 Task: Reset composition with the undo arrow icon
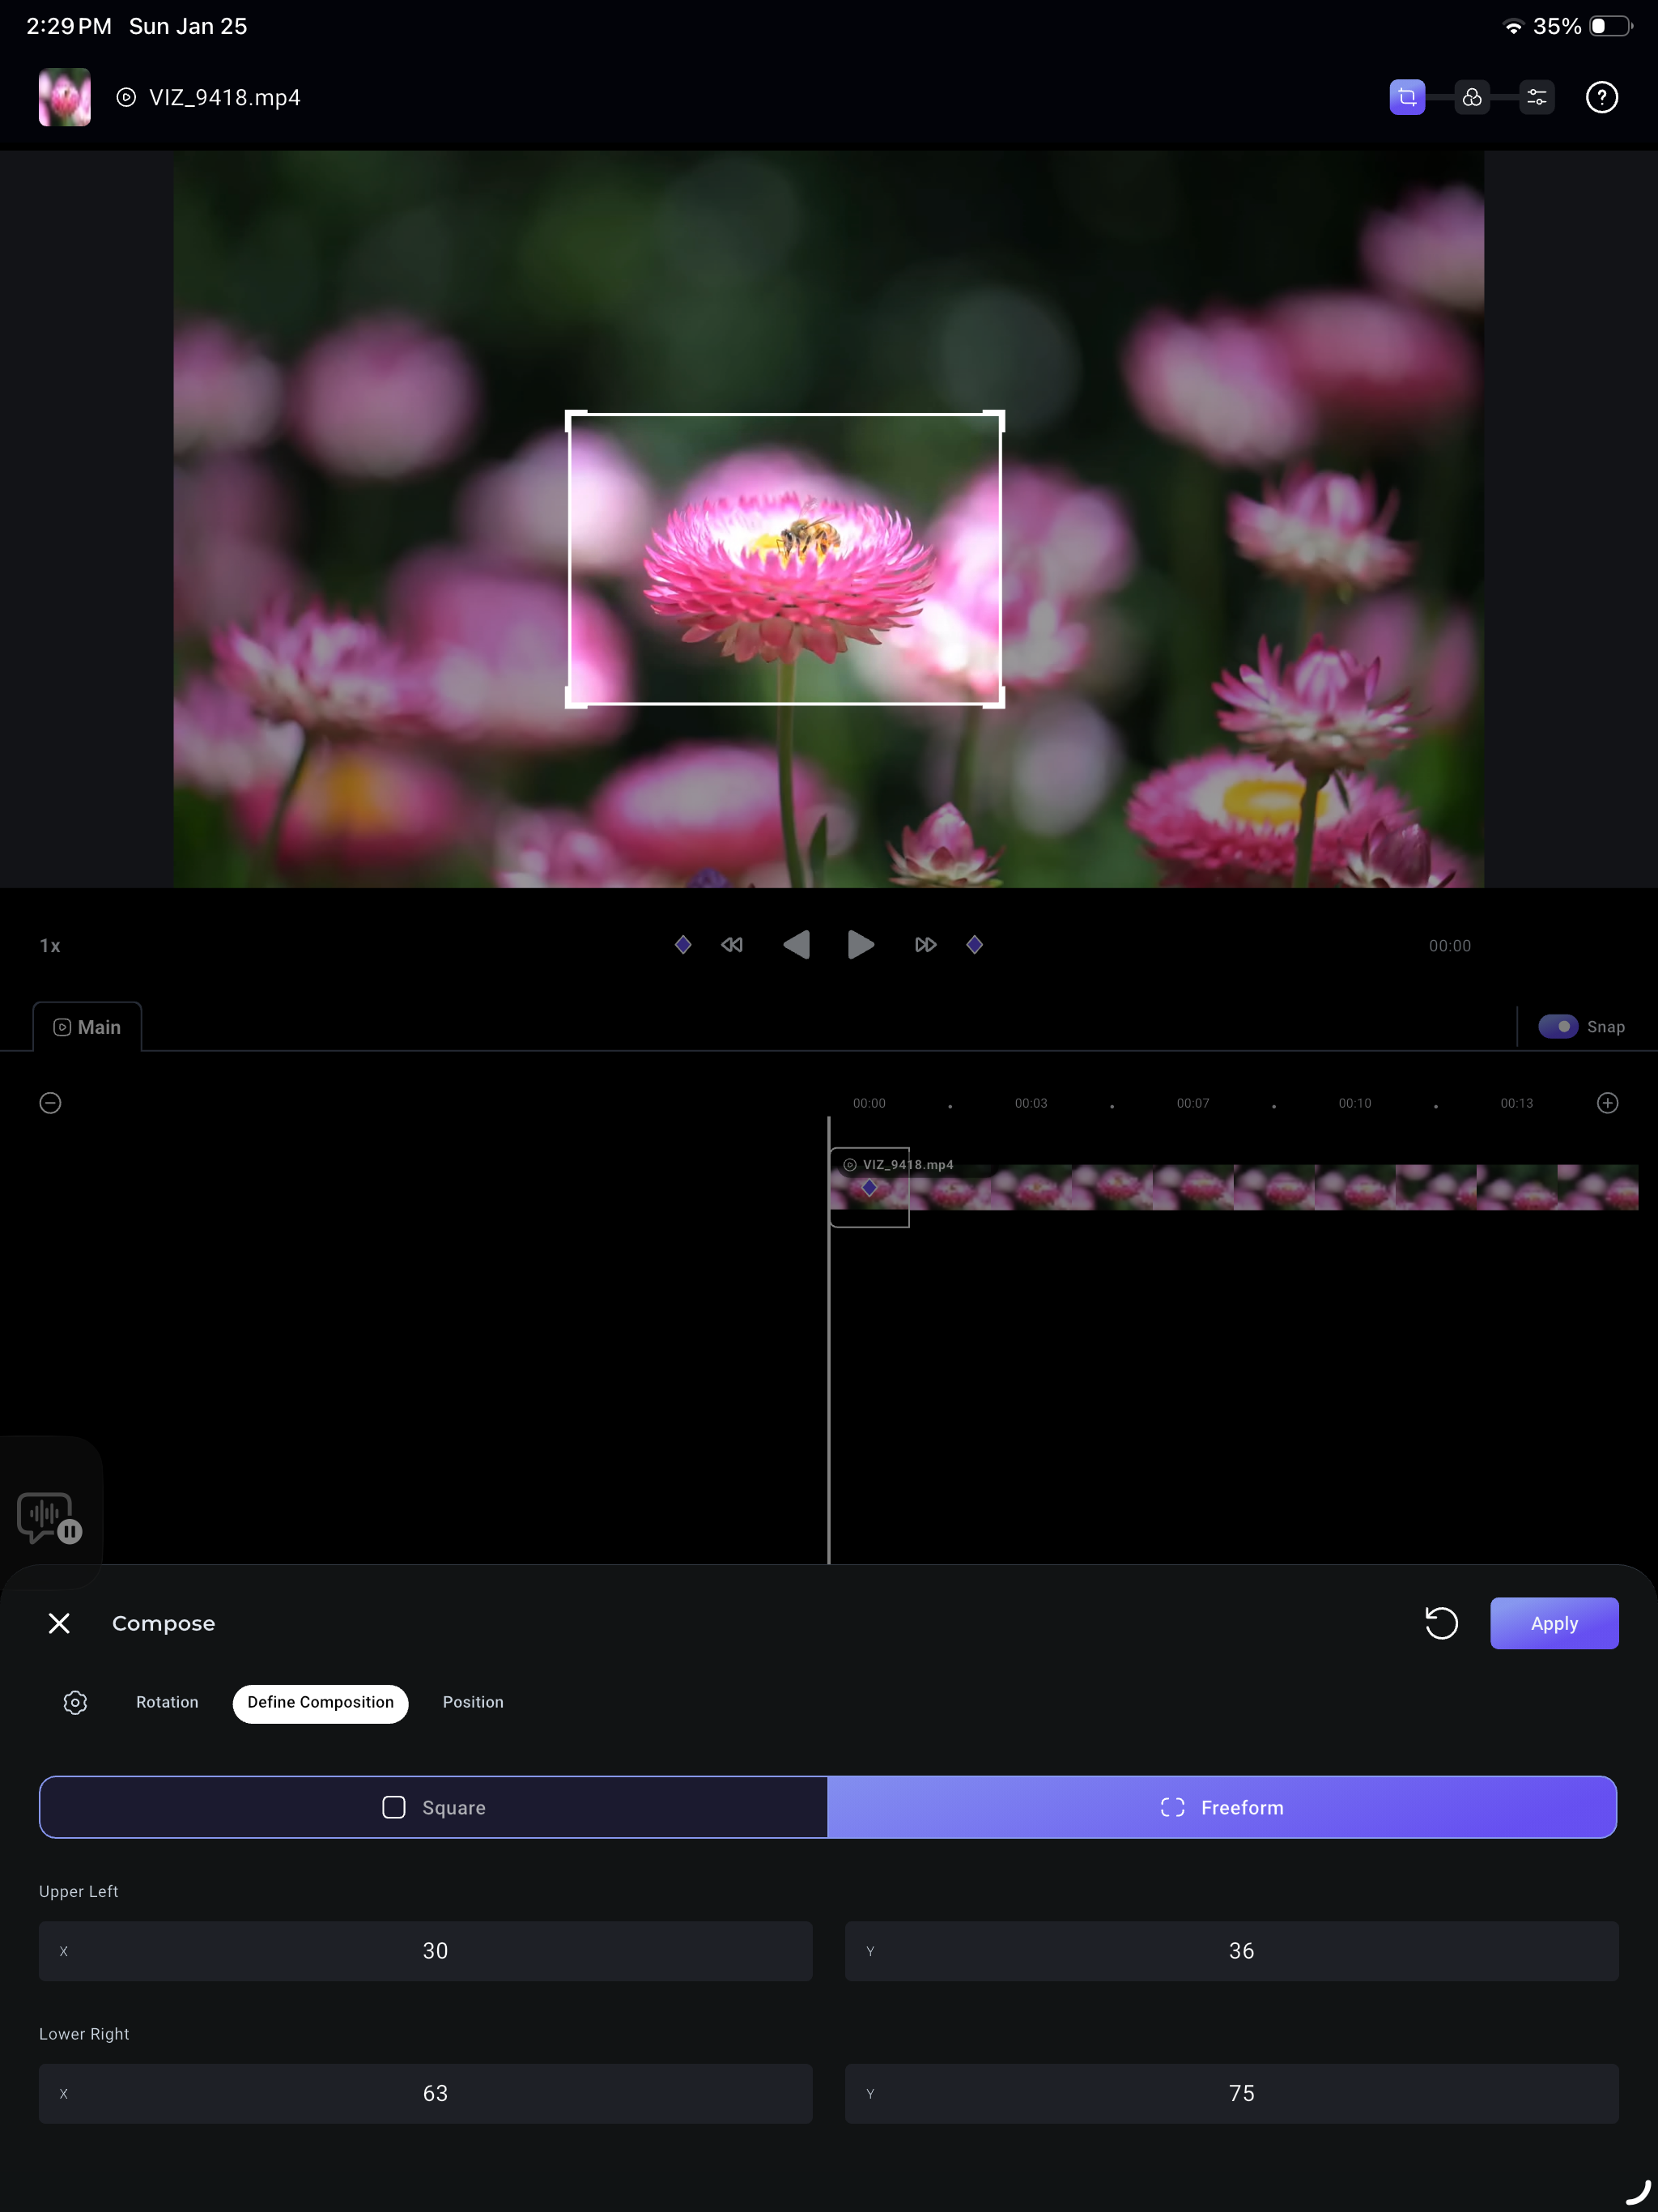click(x=1441, y=1622)
